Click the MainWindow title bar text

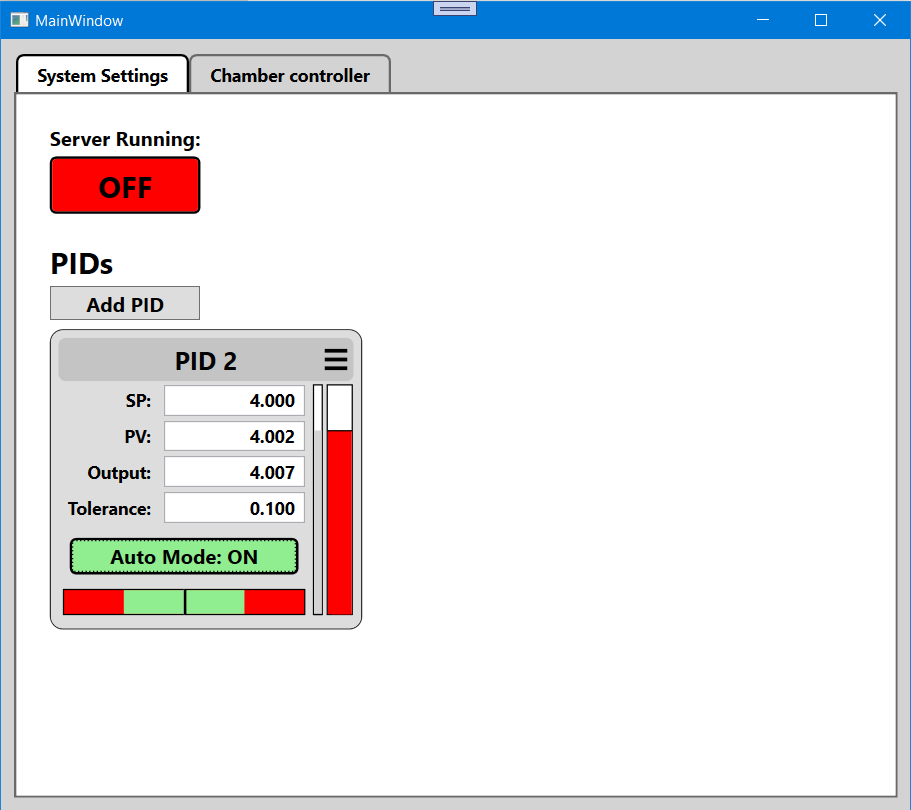coord(78,19)
